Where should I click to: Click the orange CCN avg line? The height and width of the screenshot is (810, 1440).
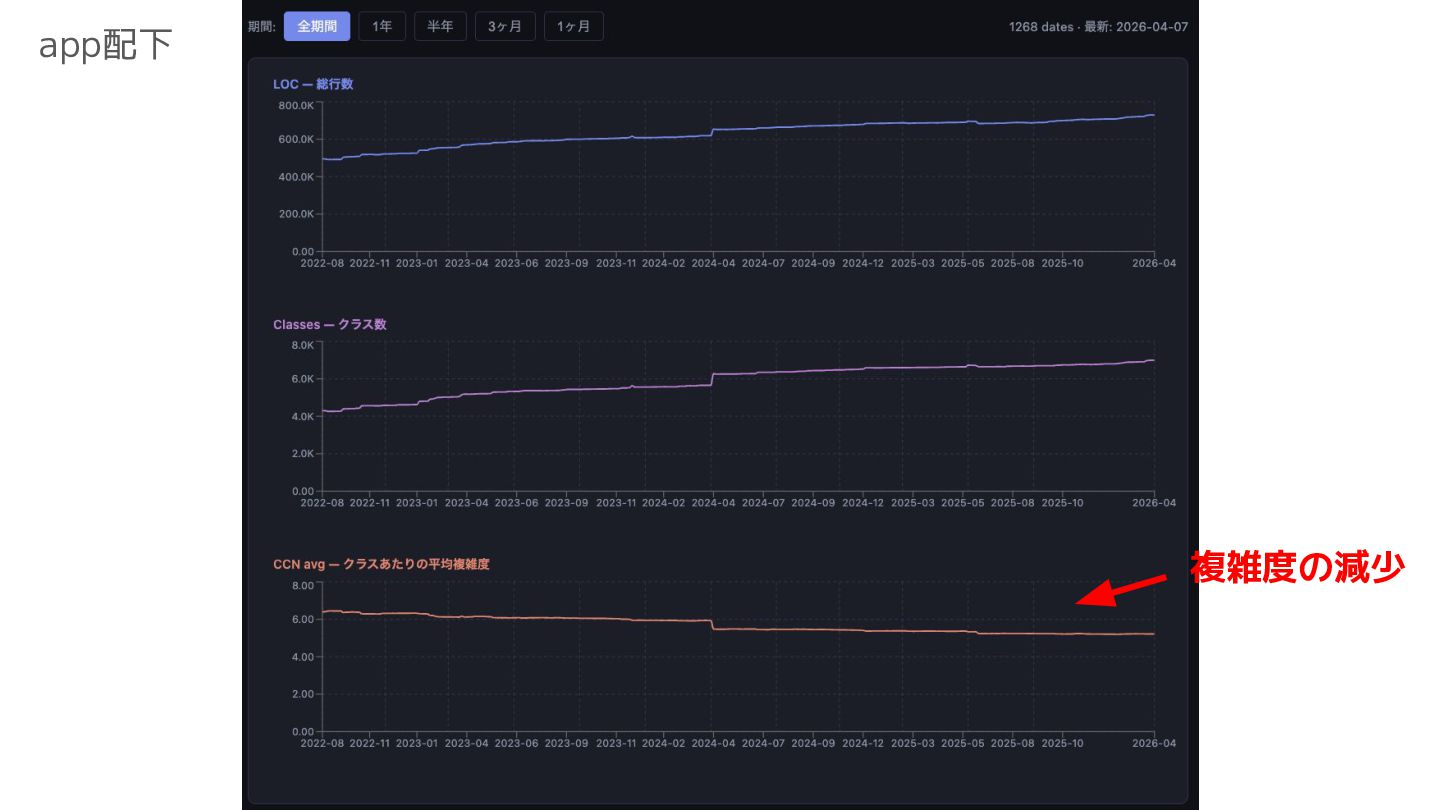tap(740, 628)
